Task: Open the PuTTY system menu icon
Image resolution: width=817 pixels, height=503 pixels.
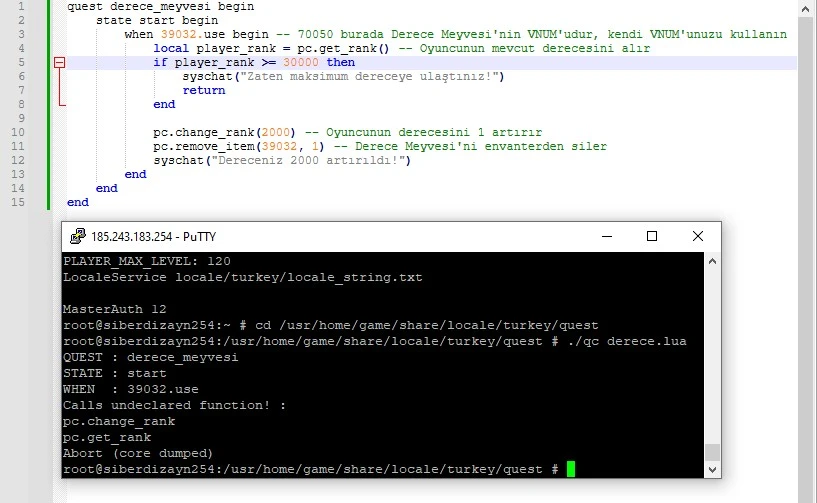Action: pyautogui.click(x=76, y=237)
